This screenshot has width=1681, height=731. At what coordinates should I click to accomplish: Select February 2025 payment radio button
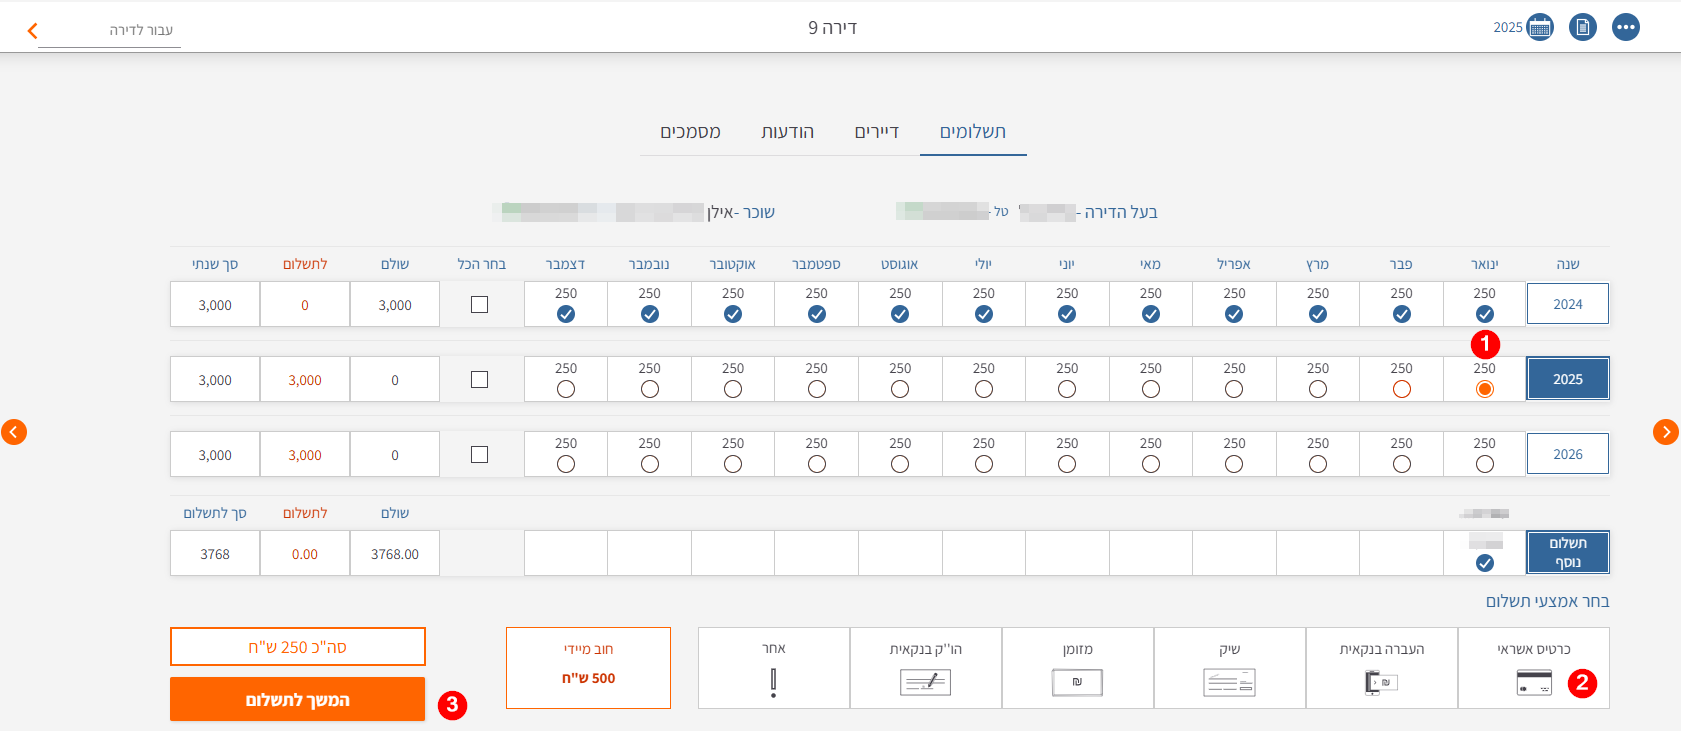coord(1401,389)
